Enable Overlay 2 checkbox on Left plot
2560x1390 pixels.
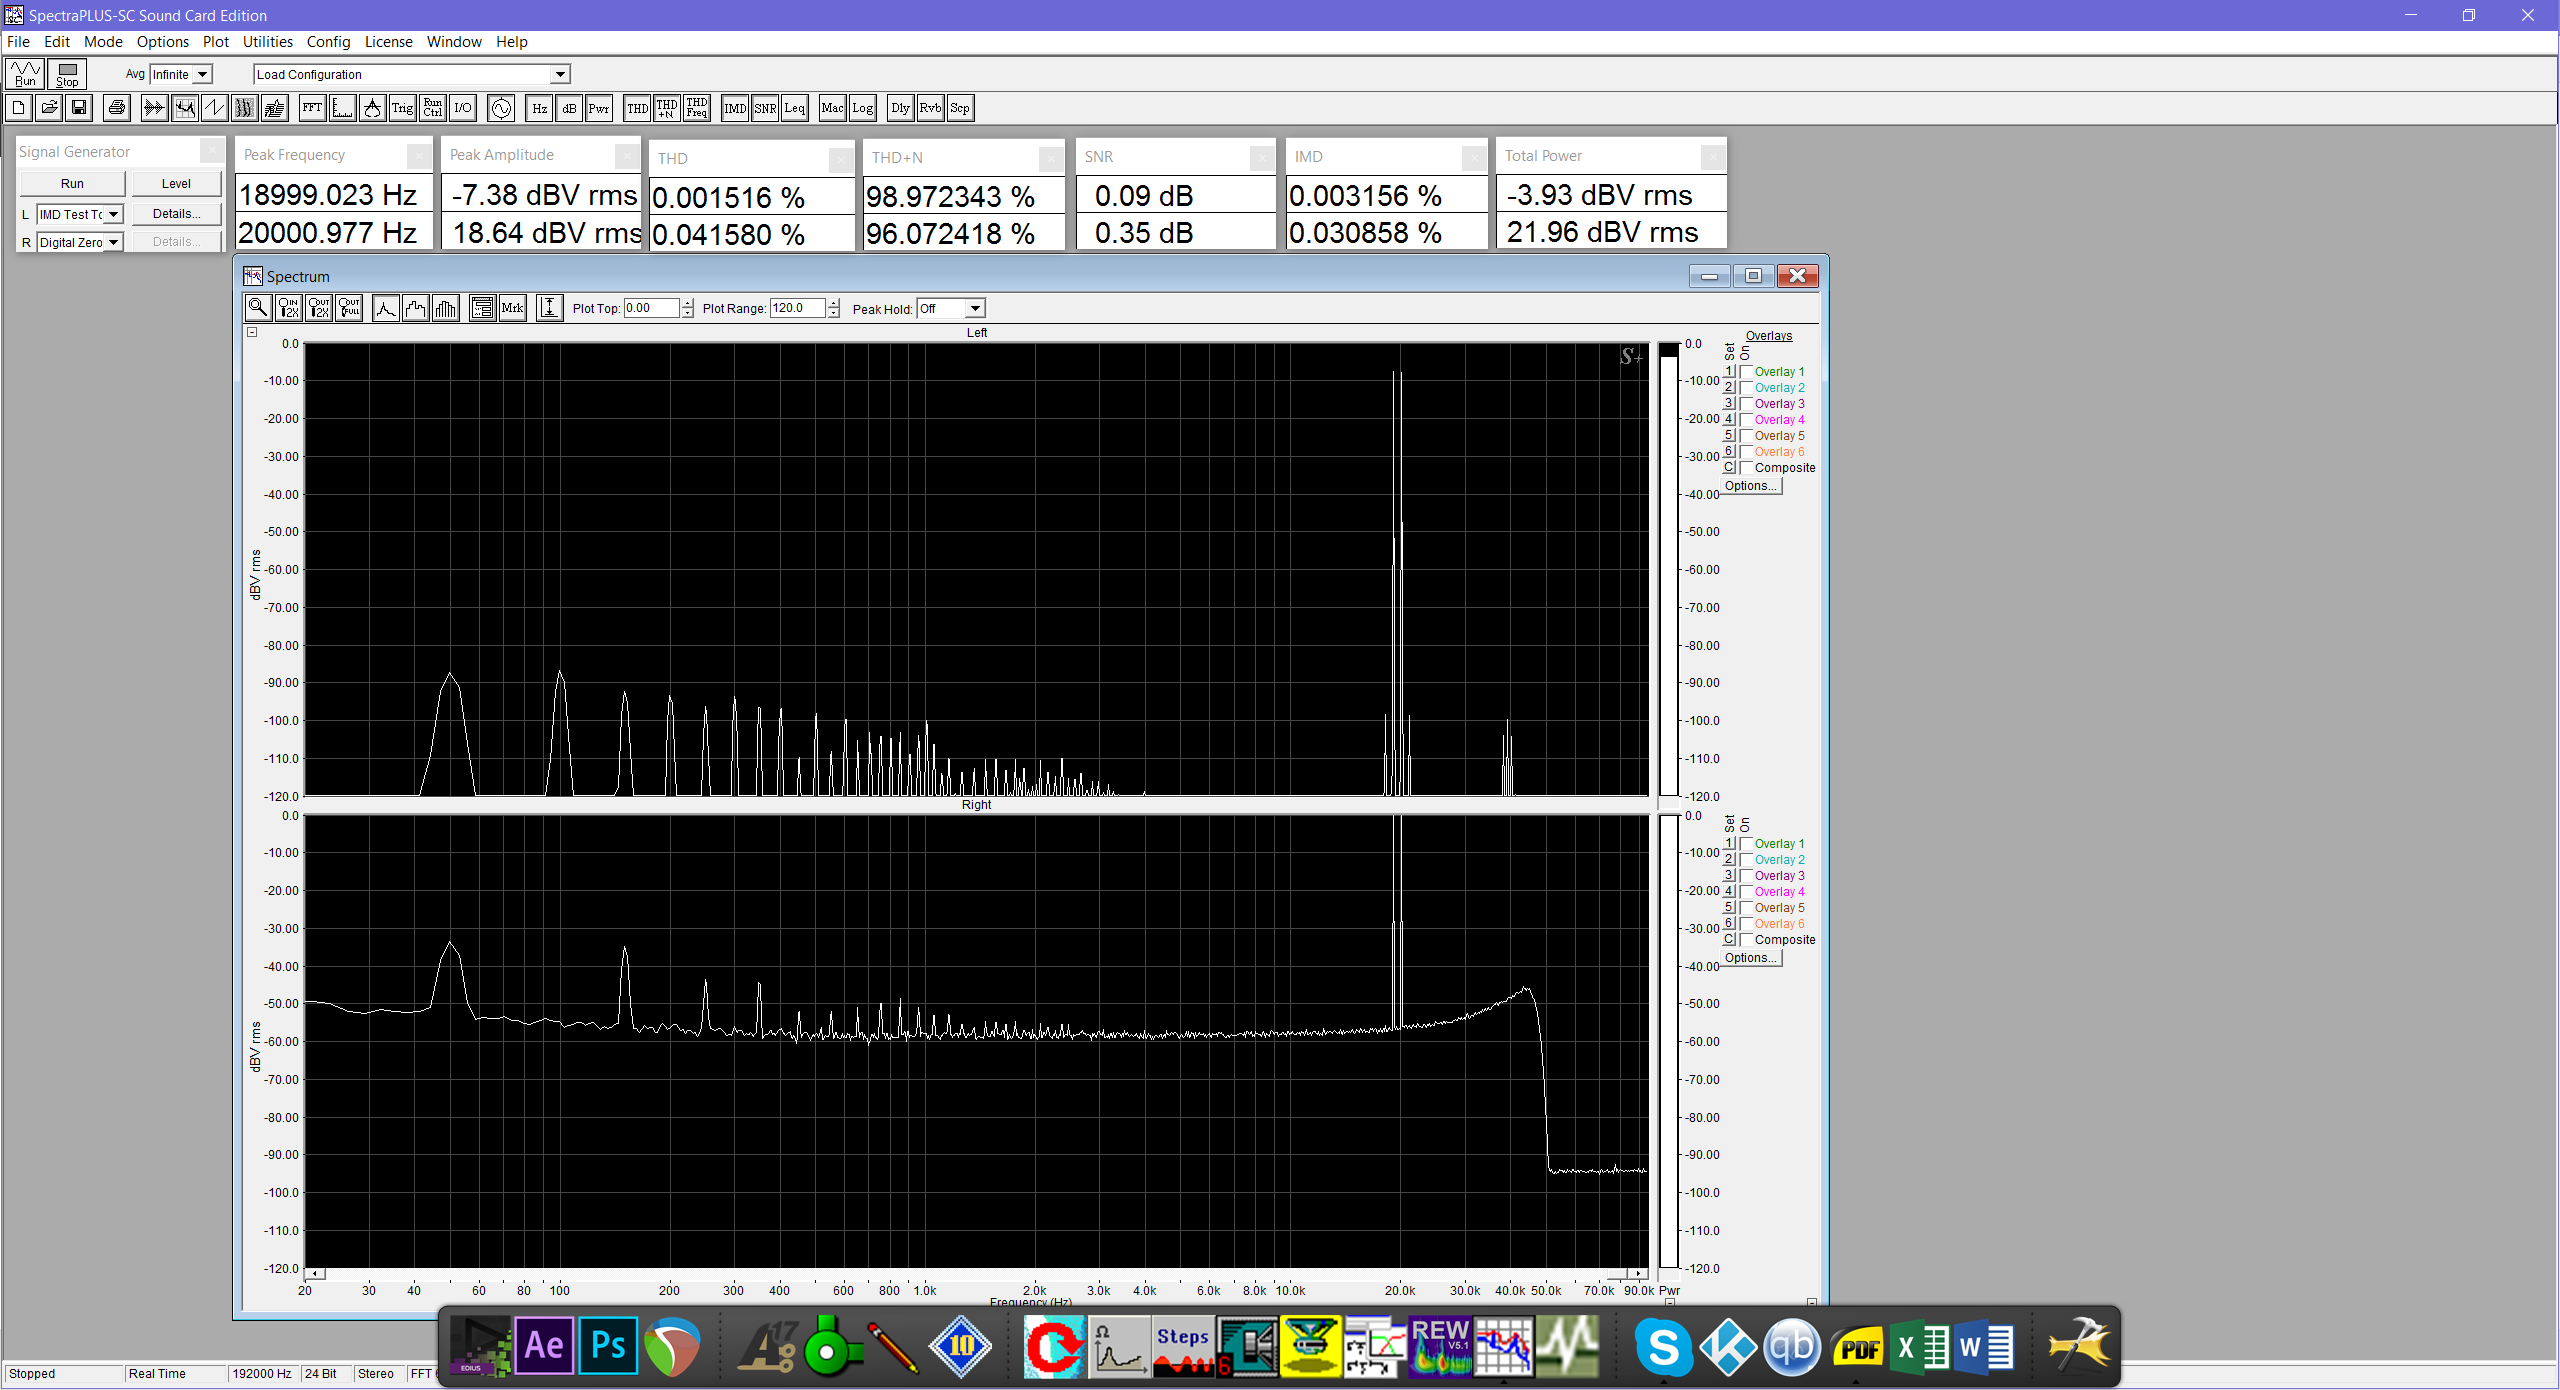[x=1746, y=387]
